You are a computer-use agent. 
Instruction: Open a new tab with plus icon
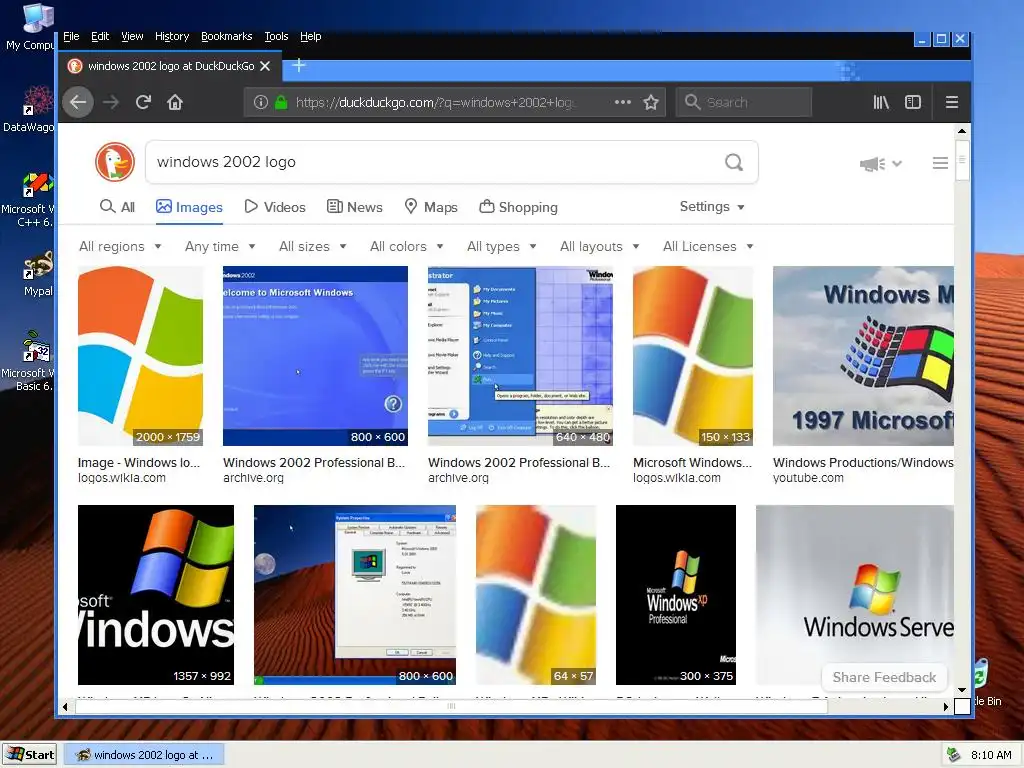298,65
